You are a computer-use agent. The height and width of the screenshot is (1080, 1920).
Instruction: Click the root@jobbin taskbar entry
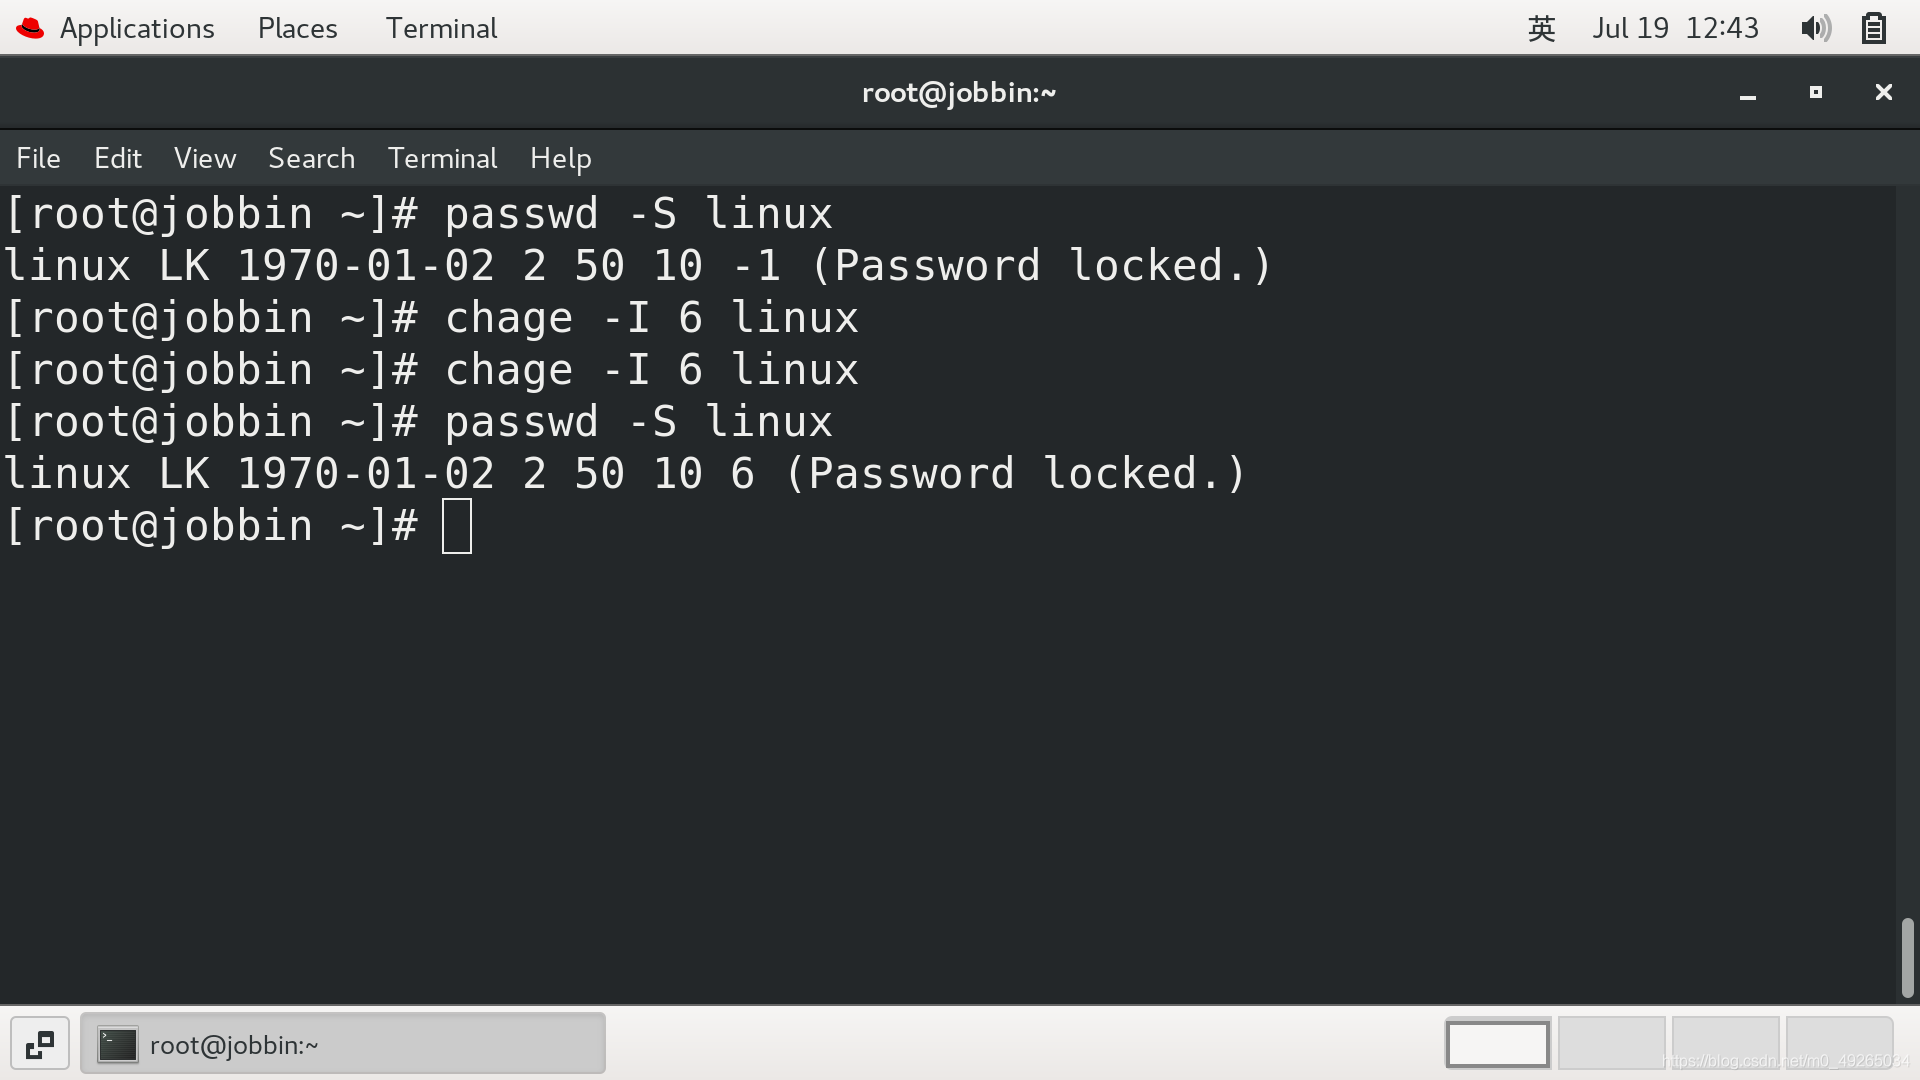[343, 1043]
